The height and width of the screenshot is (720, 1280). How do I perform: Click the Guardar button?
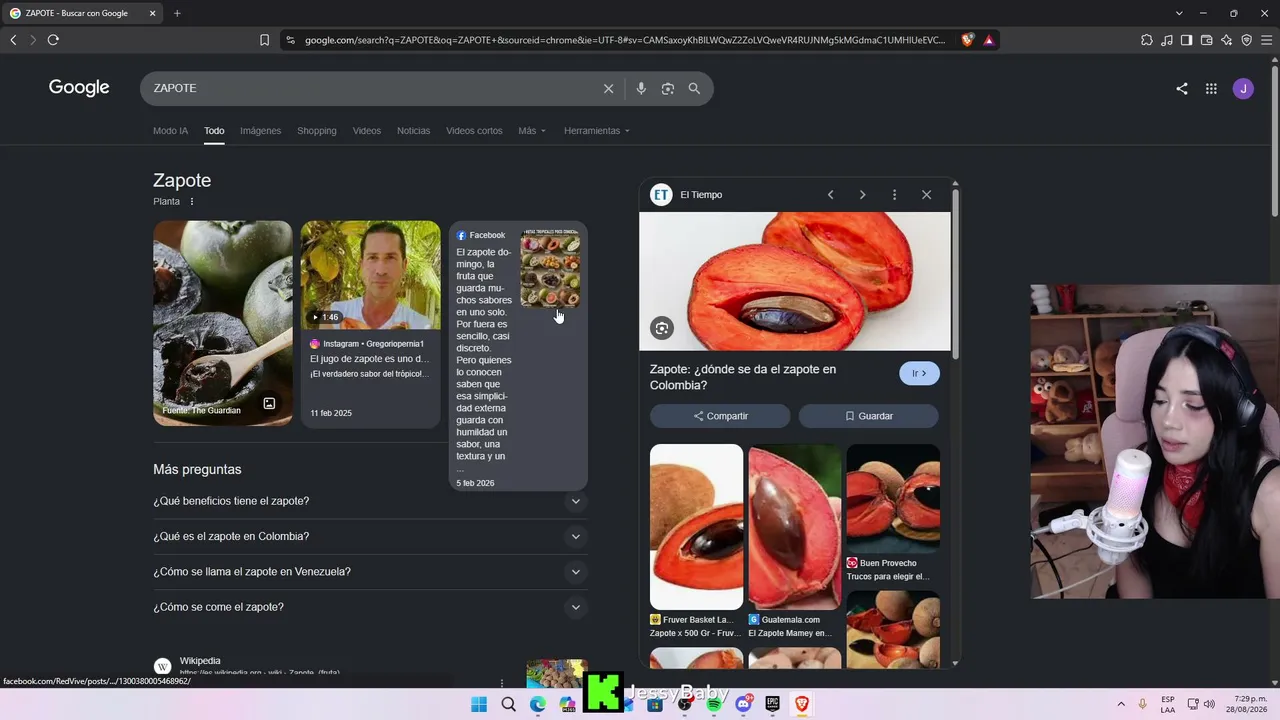pyautogui.click(x=868, y=416)
